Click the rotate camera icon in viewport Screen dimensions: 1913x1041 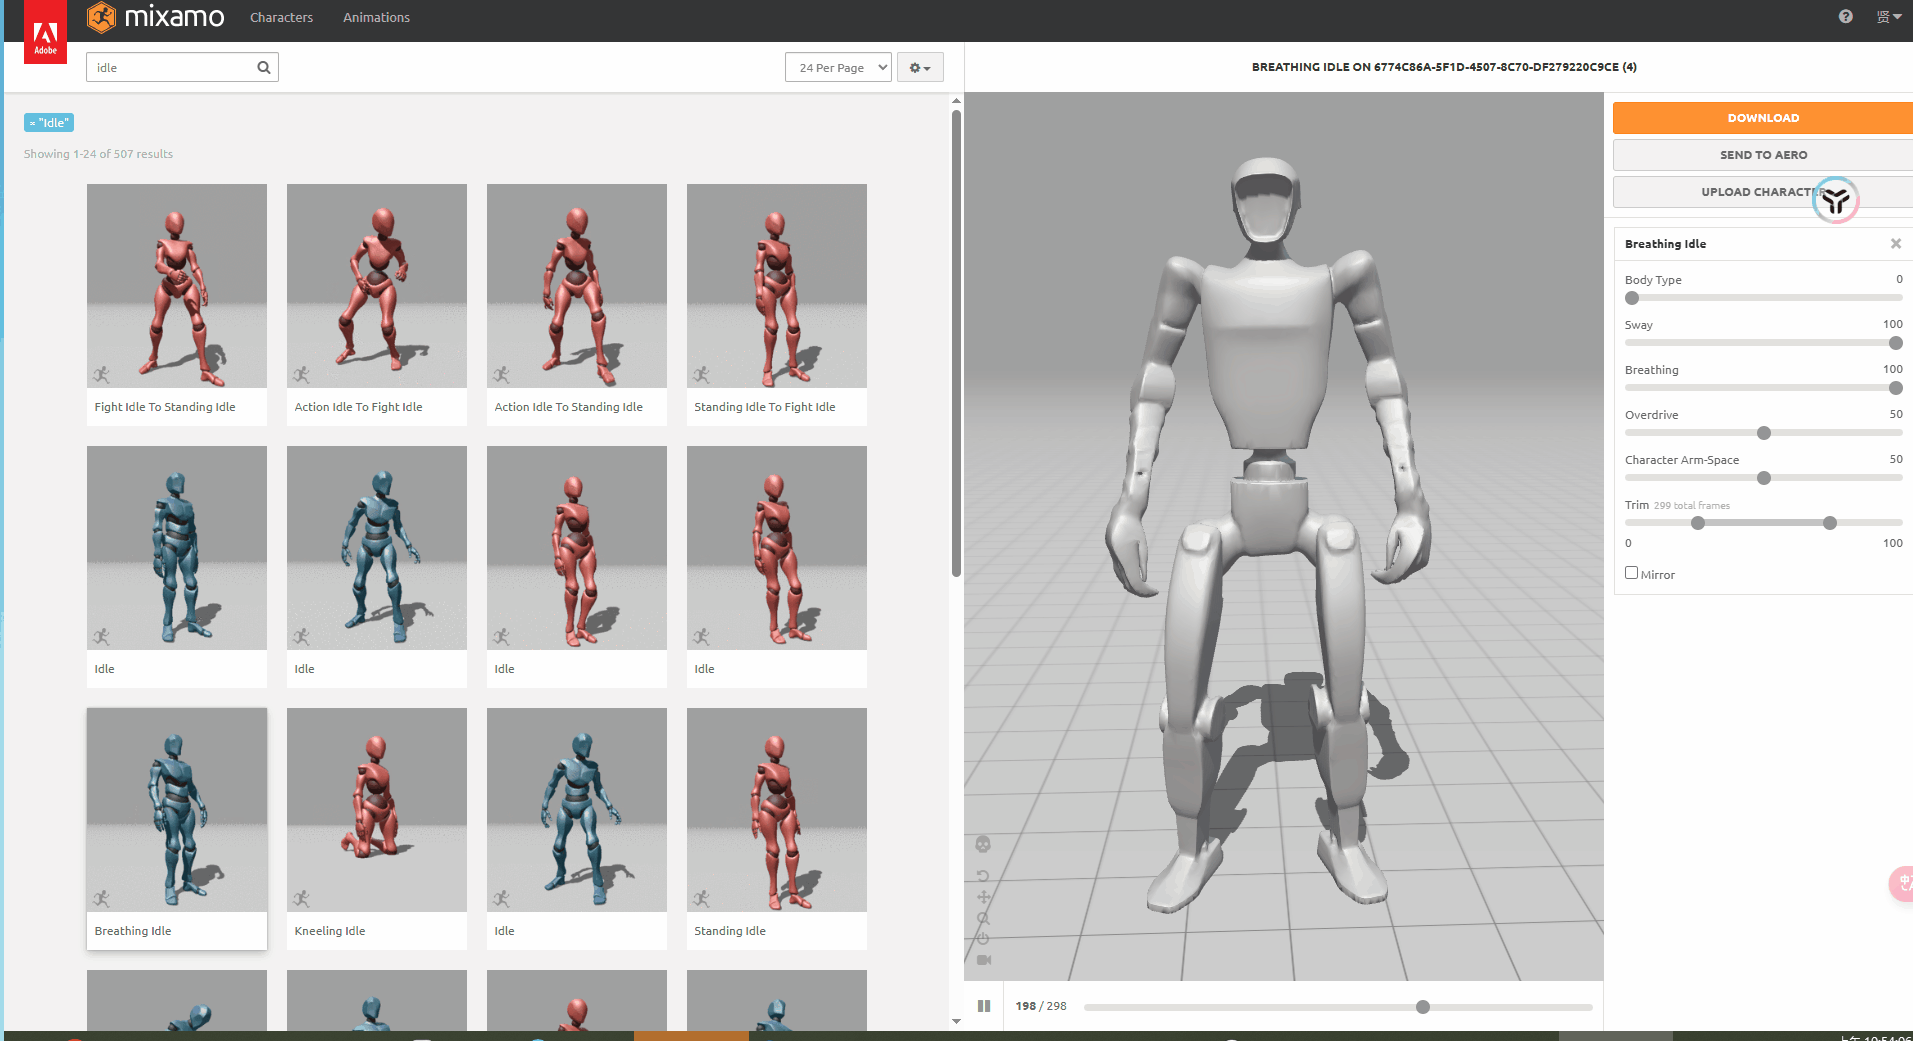click(x=983, y=876)
